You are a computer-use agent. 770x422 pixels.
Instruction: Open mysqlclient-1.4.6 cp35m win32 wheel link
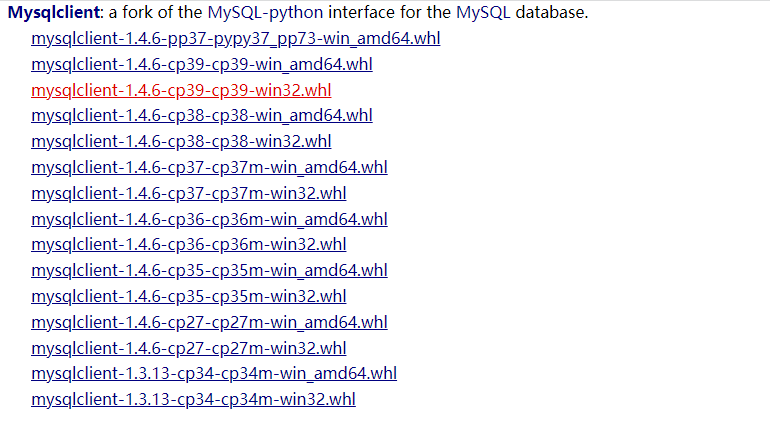click(189, 296)
